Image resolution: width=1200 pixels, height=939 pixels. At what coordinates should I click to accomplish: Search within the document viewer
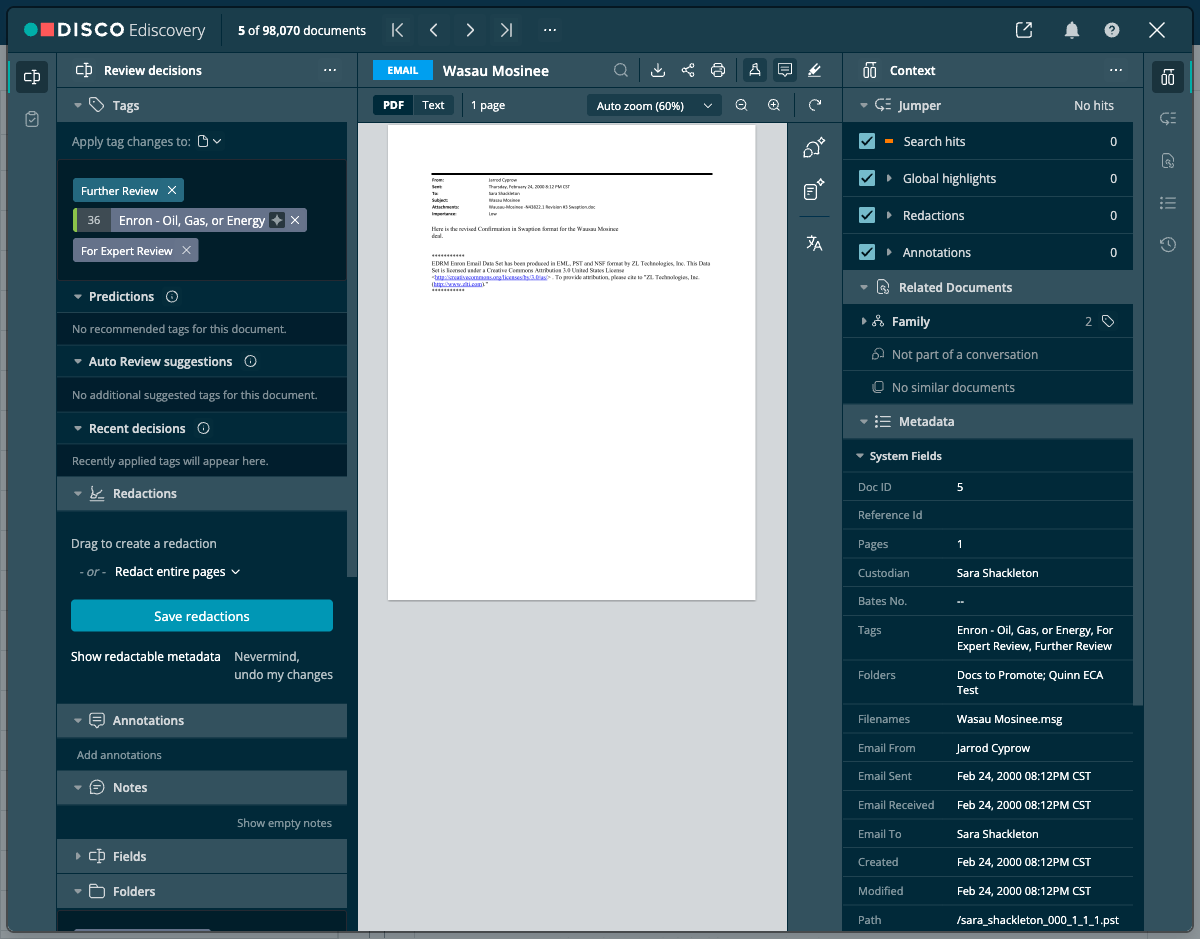coord(621,70)
